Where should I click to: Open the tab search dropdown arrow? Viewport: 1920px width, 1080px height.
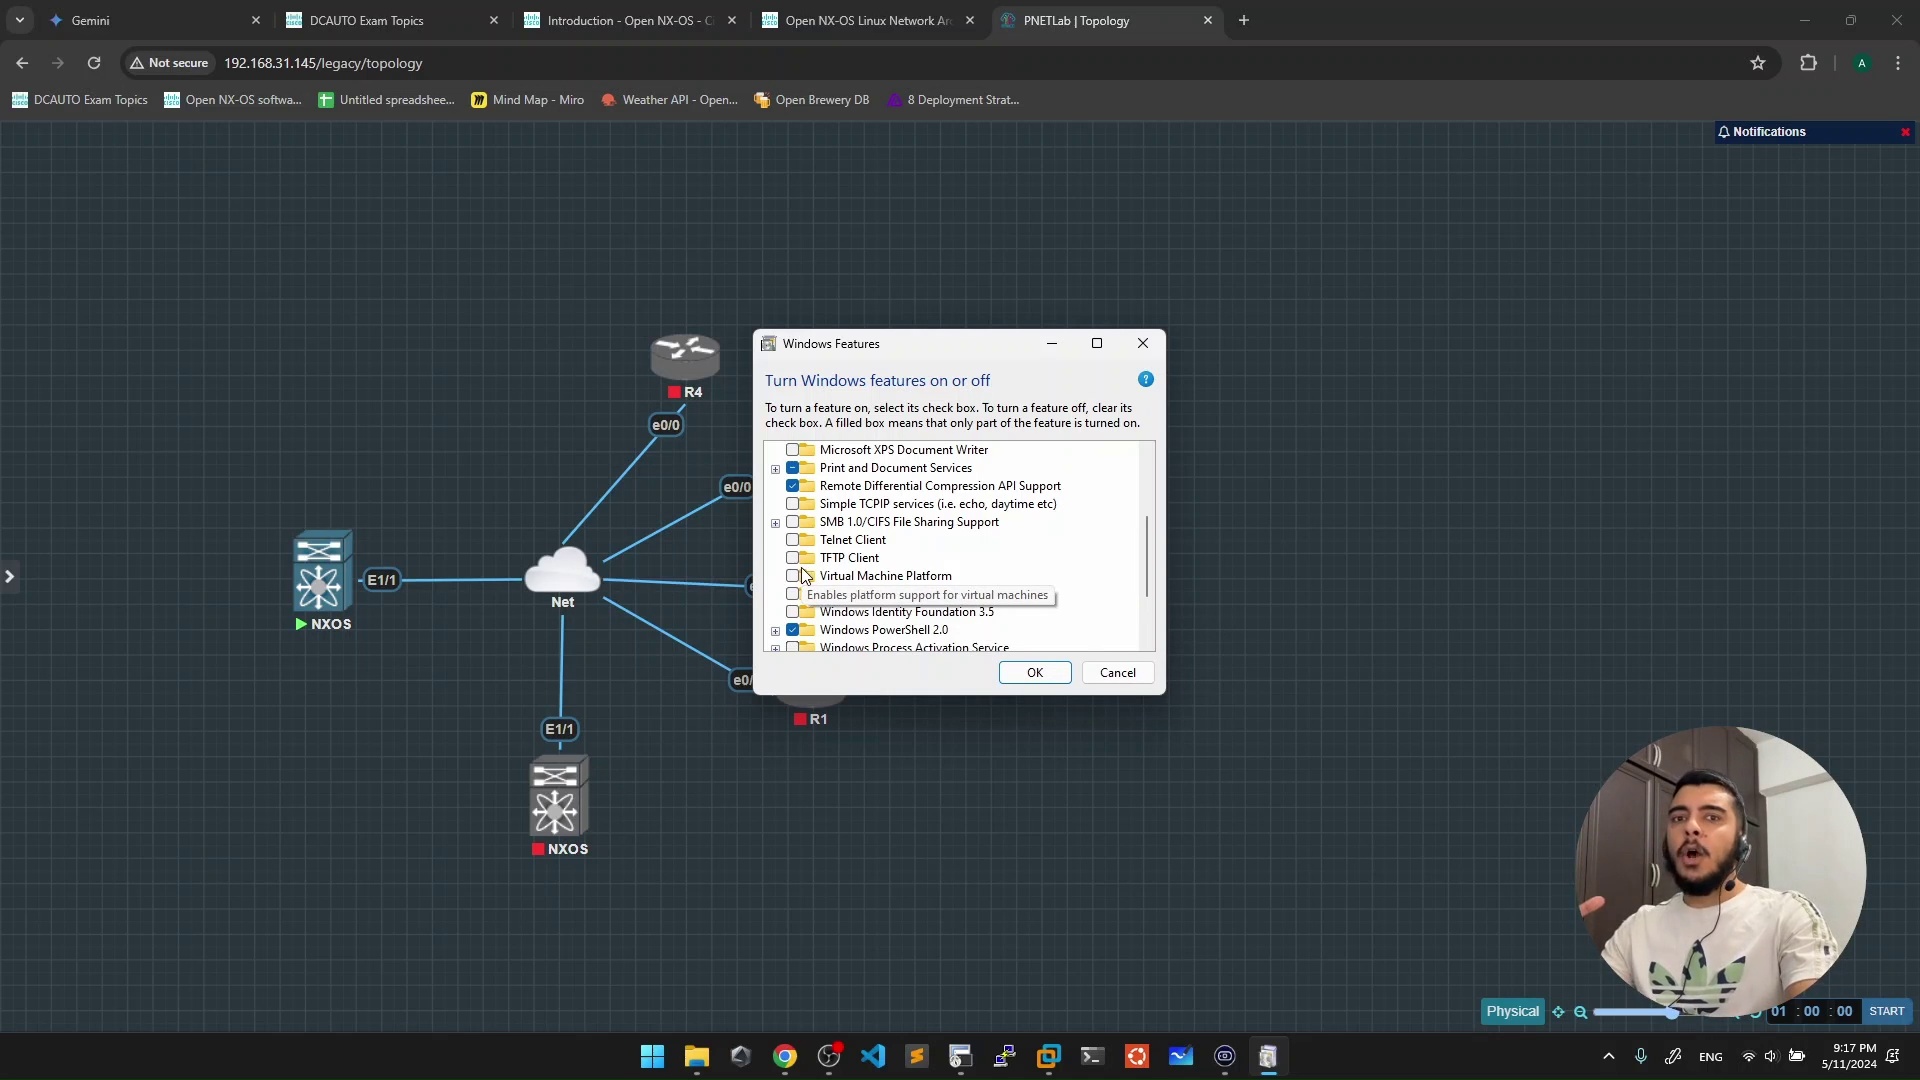pyautogui.click(x=19, y=20)
